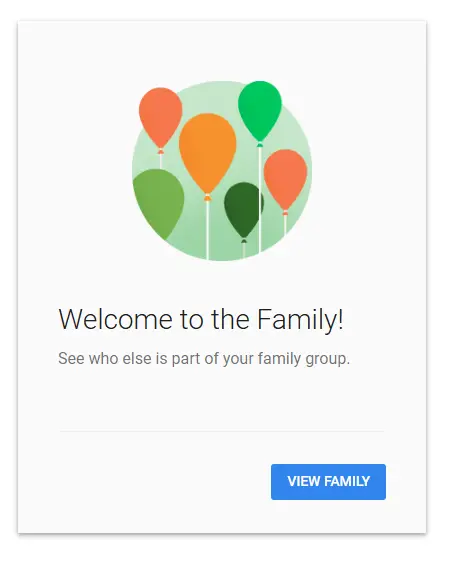This screenshot has height=563, width=449.
Task: Click the thin horizontal divider line
Action: pos(222,431)
